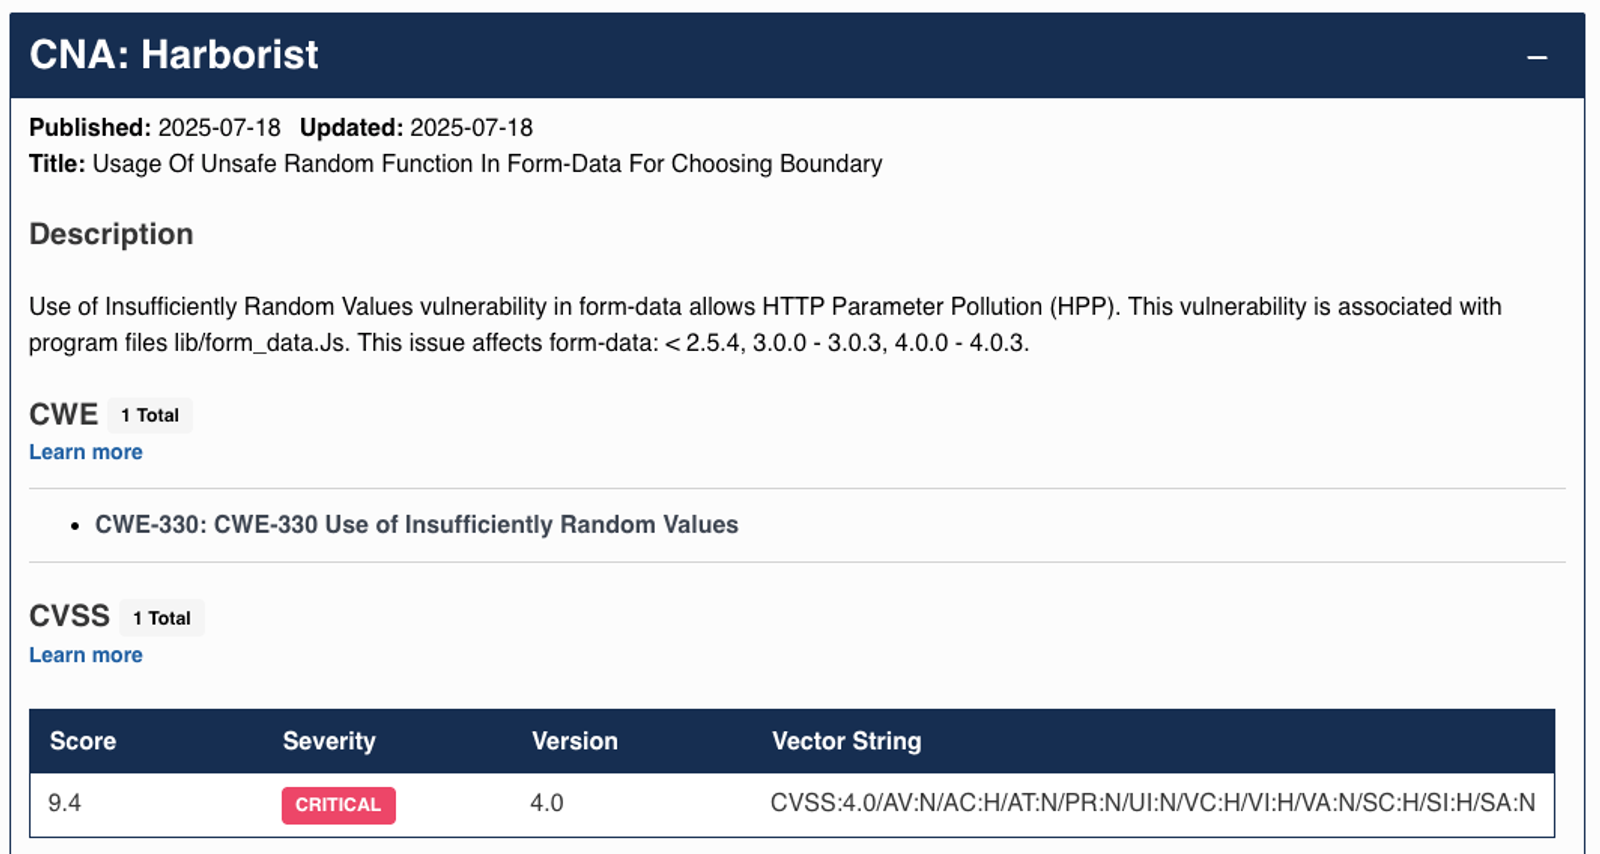The width and height of the screenshot is (1600, 854).
Task: Click the 9.4 score cell
Action: click(x=65, y=803)
